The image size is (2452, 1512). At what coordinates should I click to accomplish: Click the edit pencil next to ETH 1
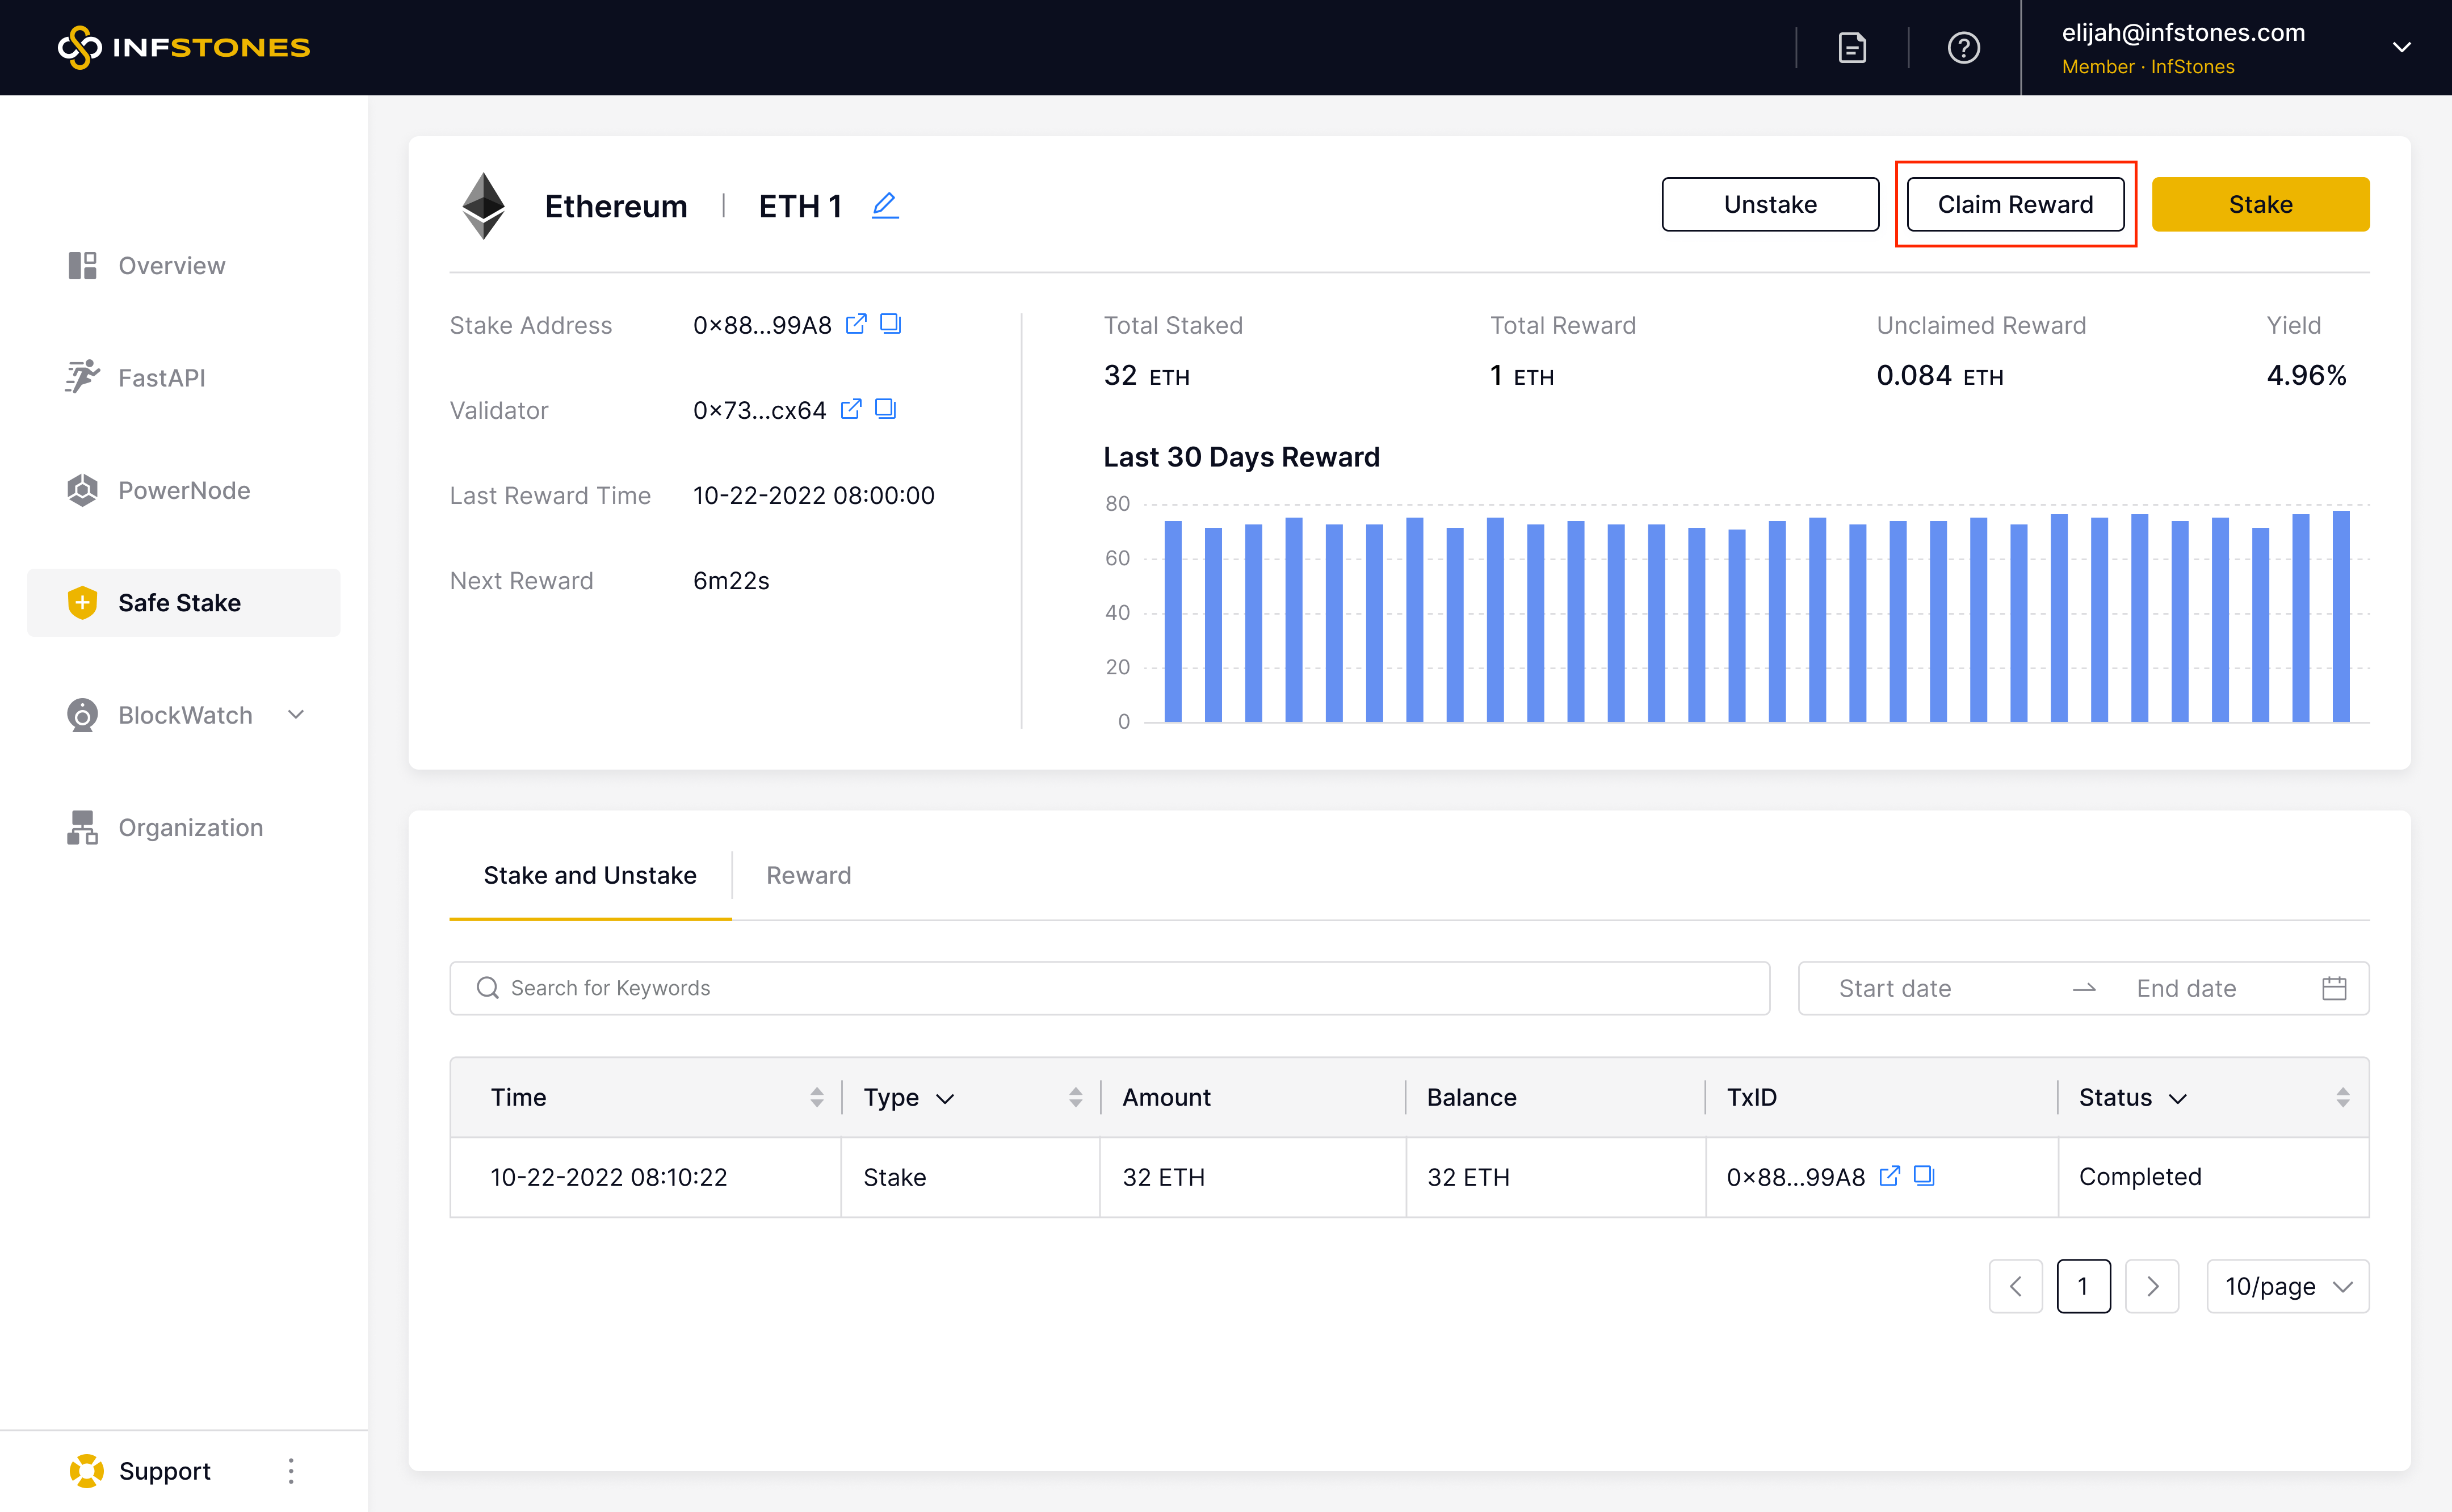tap(885, 205)
